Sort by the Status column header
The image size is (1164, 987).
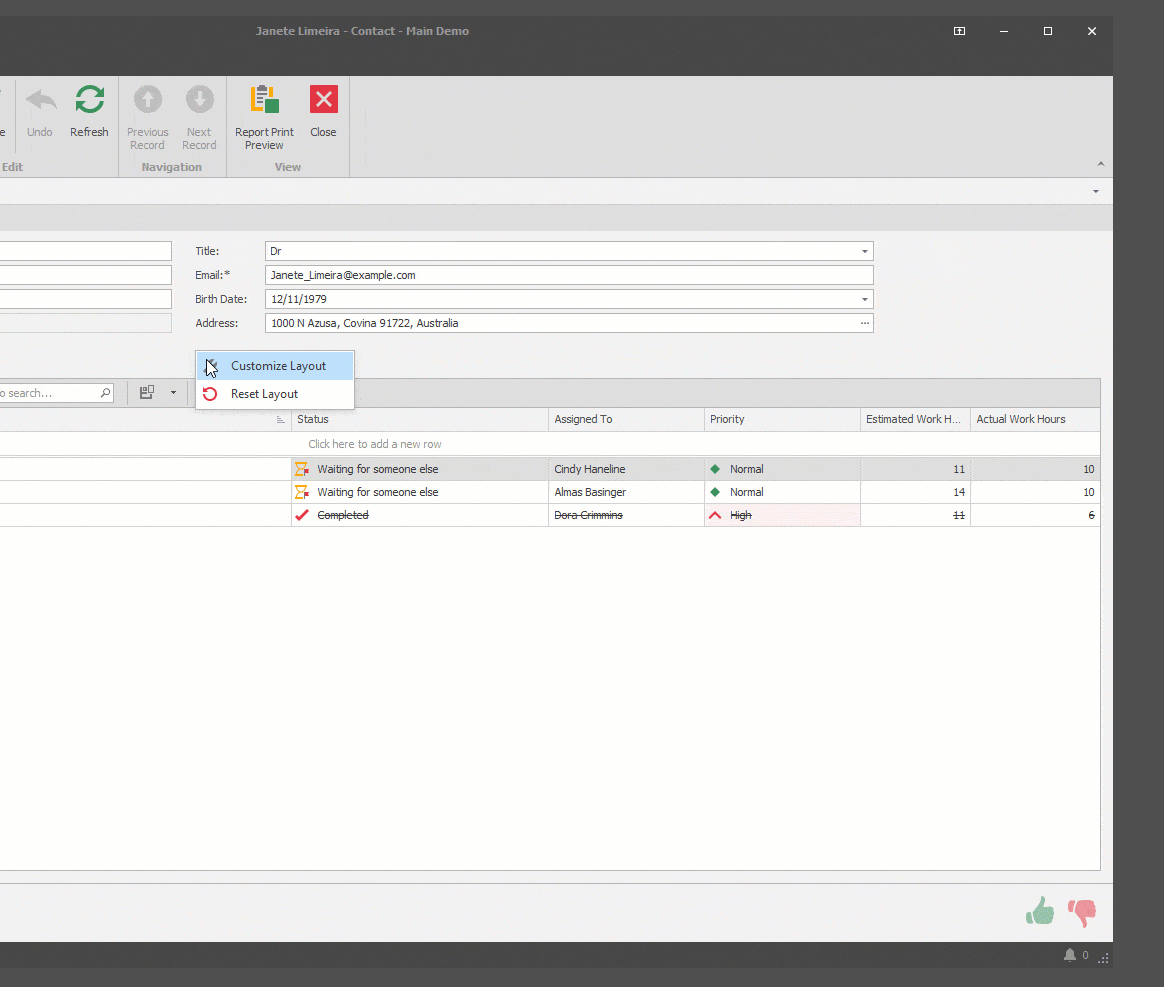point(419,419)
